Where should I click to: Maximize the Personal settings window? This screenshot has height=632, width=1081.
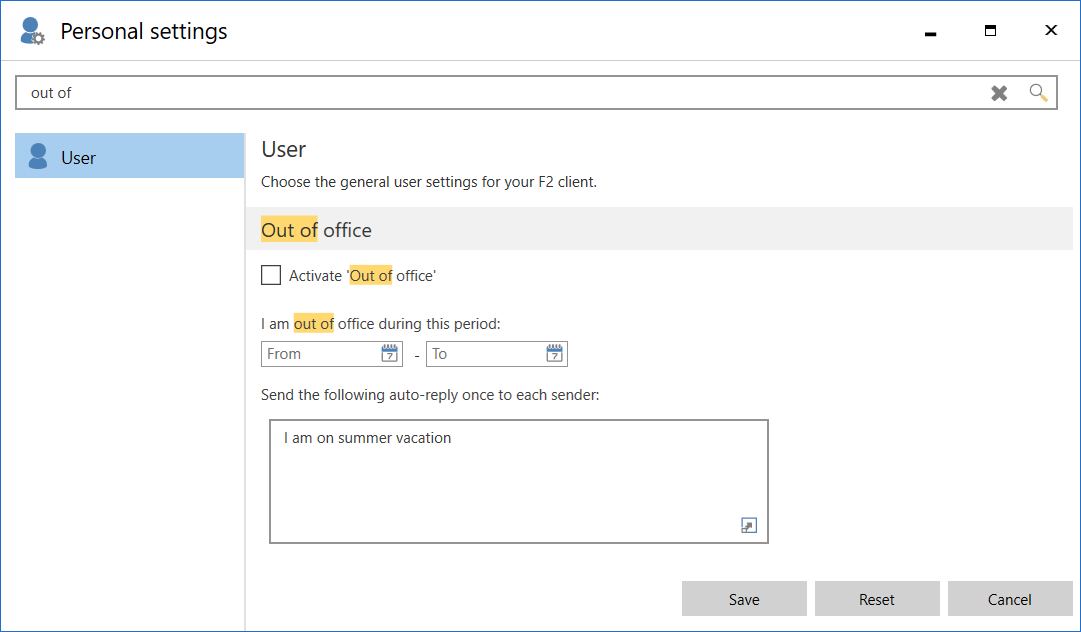tap(991, 30)
